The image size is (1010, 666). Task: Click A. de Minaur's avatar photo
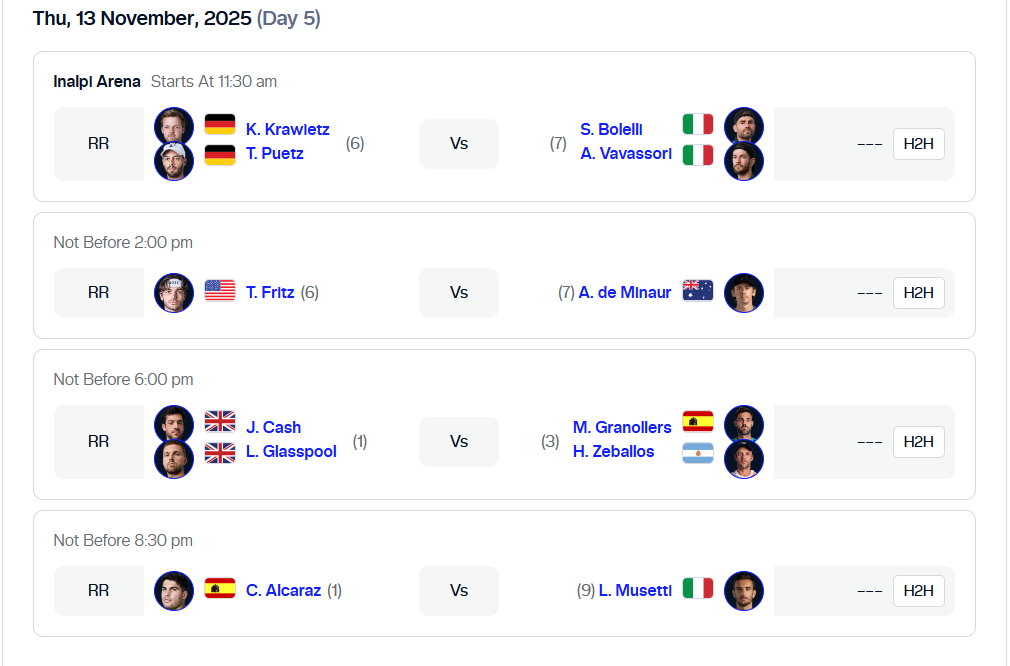pyautogui.click(x=744, y=293)
